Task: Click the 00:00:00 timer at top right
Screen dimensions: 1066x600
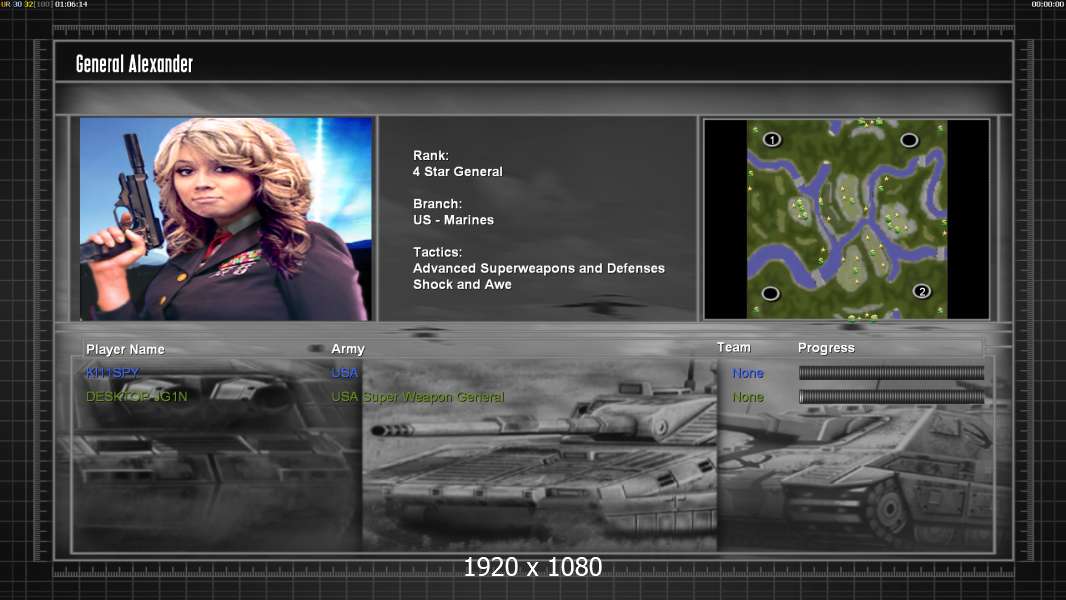Action: [x=1048, y=4]
